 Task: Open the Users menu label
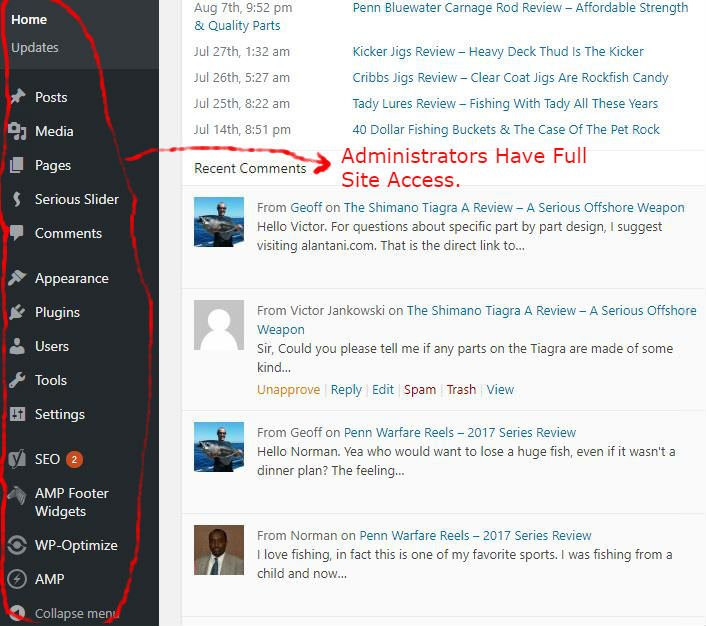pyautogui.click(x=52, y=346)
